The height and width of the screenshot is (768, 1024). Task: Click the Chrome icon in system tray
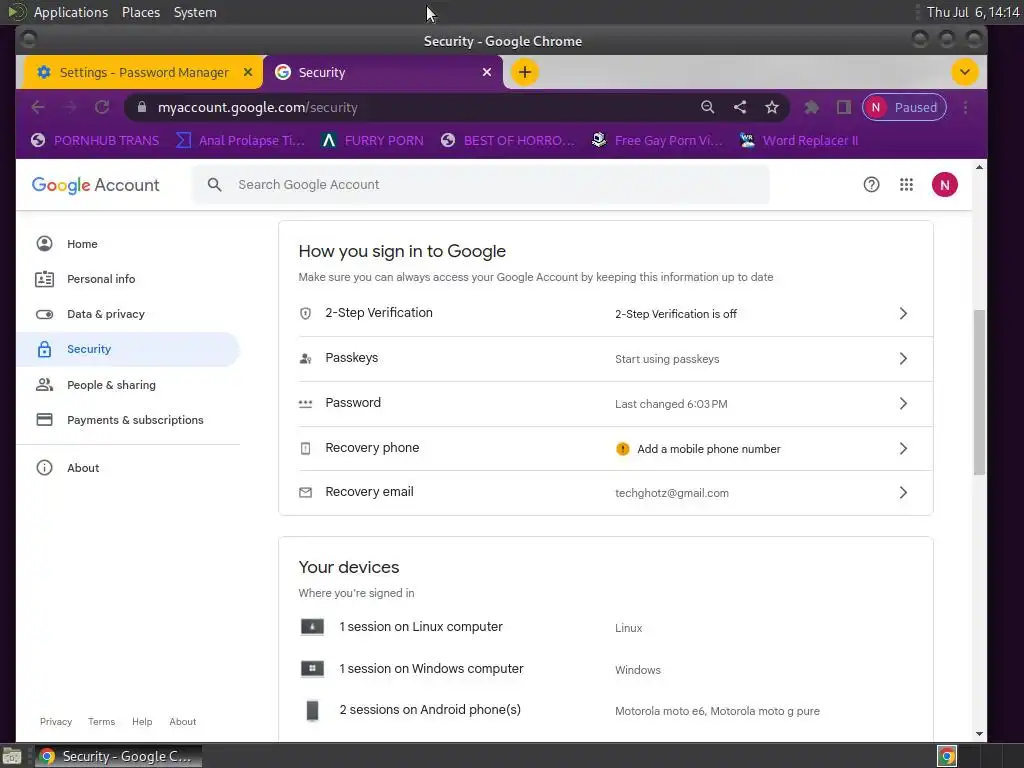[947, 756]
